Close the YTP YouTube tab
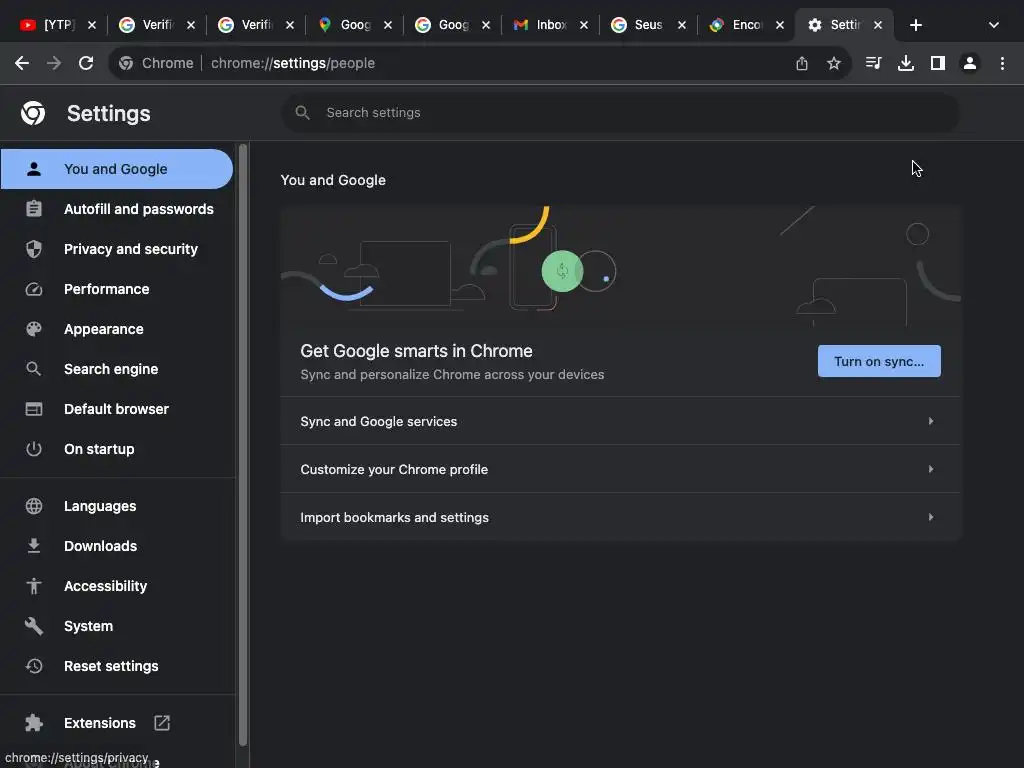Viewport: 1024px width, 768px height. [x=91, y=25]
